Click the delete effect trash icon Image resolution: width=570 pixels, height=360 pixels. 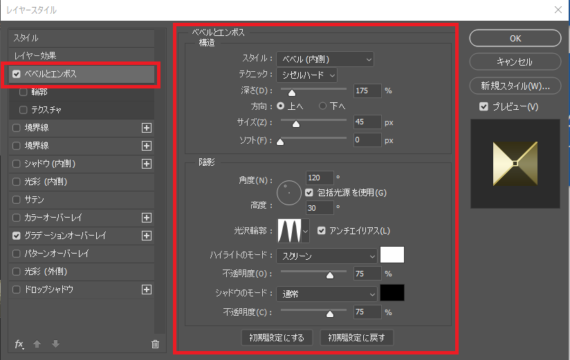(155, 344)
